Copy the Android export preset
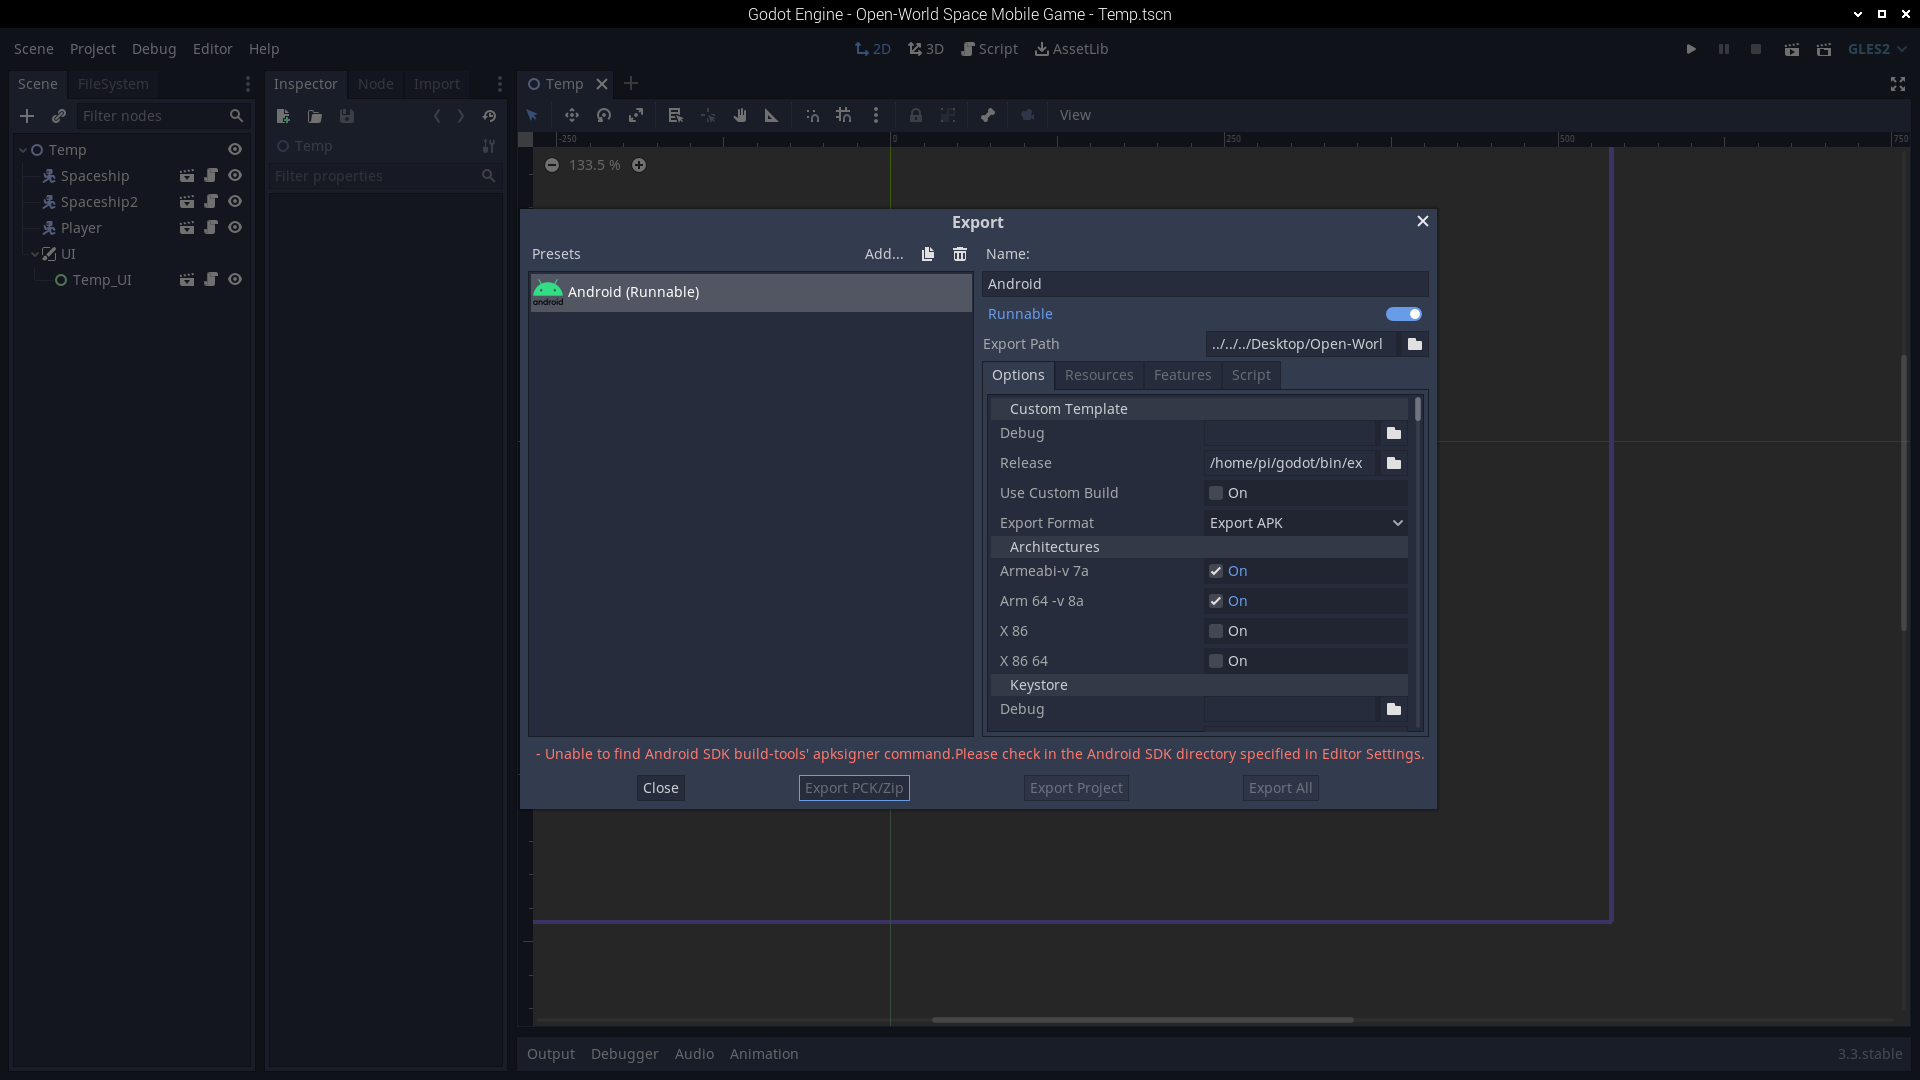This screenshot has height=1080, width=1920. coord(927,253)
